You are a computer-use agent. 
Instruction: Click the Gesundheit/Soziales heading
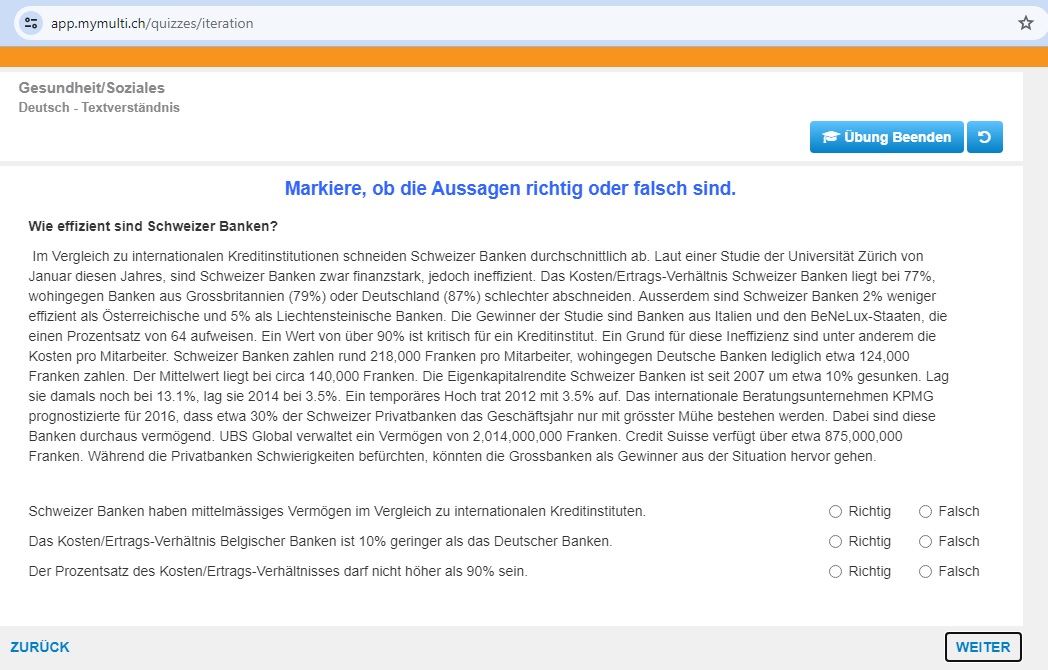click(92, 88)
